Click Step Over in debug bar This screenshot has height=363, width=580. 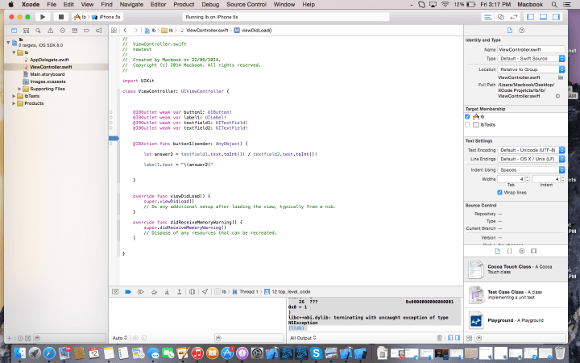pos(154,292)
